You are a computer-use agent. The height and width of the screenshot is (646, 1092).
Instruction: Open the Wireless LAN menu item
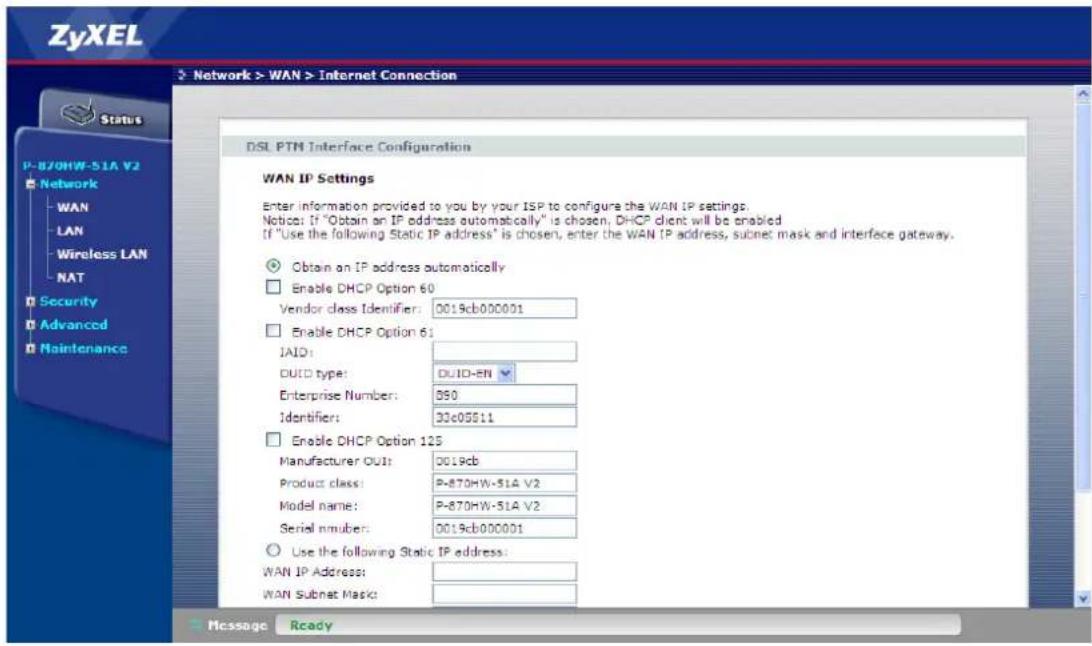102,254
